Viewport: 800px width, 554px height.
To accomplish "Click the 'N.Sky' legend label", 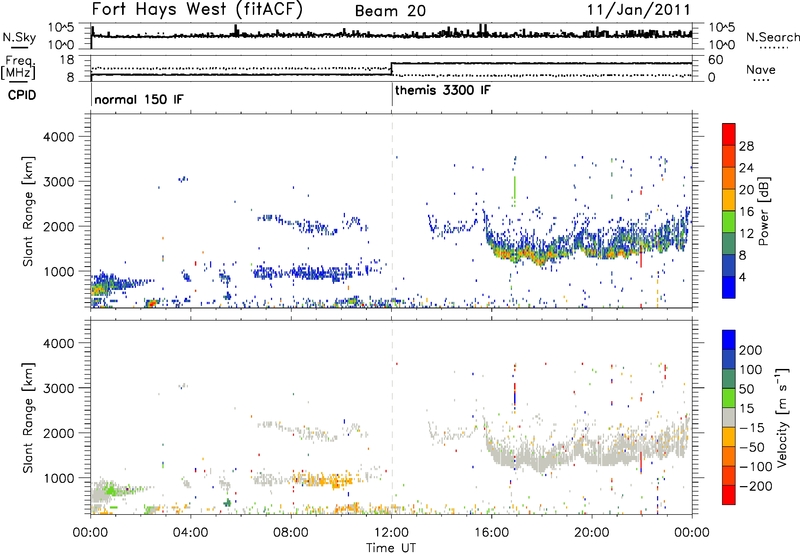I will (19, 37).
